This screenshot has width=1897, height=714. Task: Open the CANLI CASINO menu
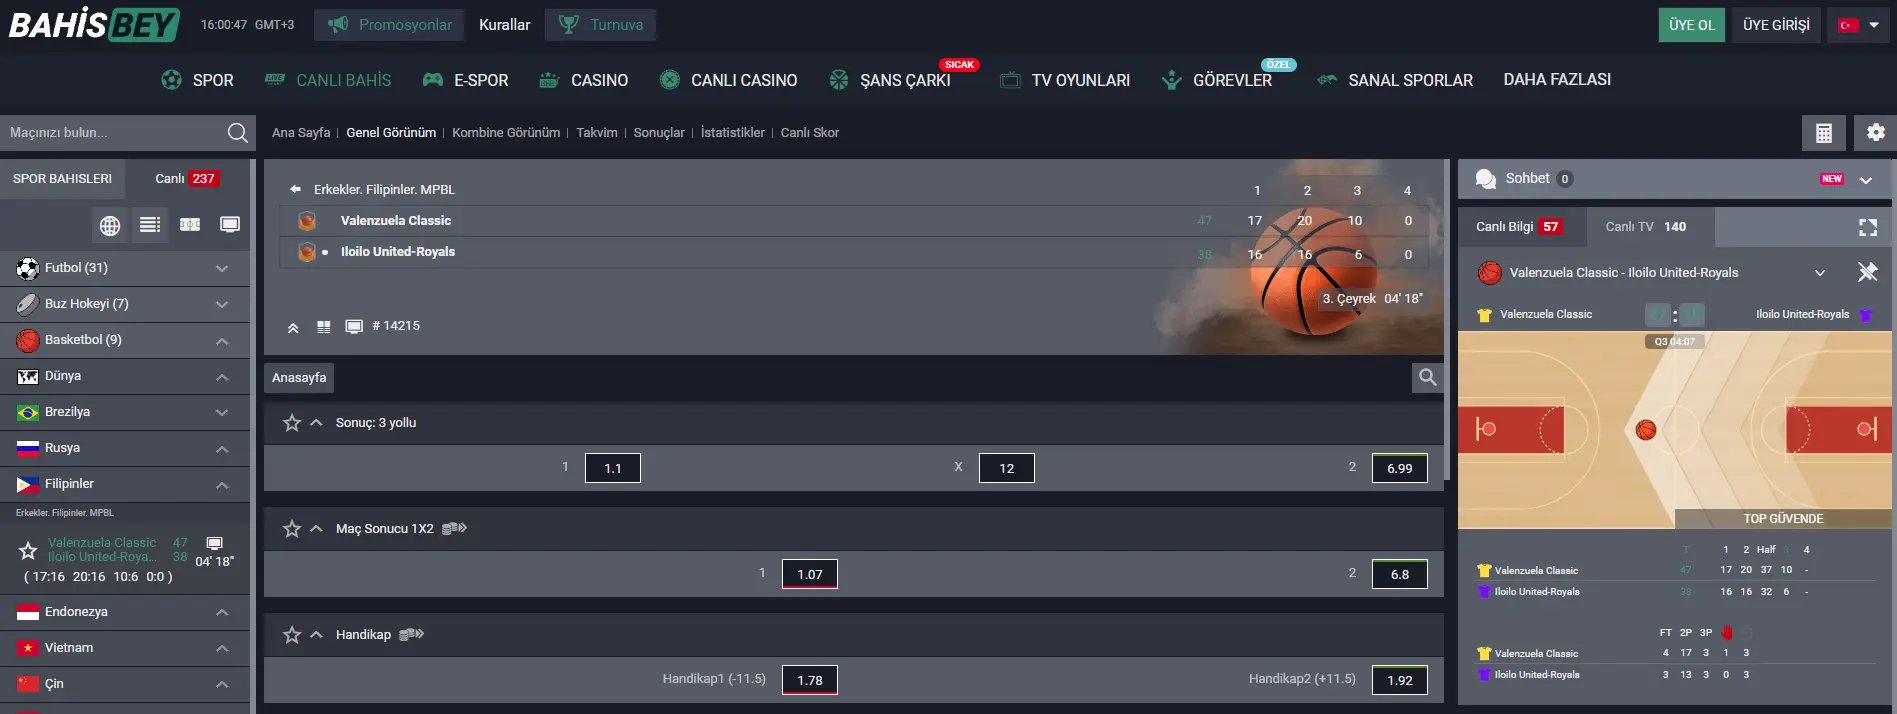click(x=728, y=80)
